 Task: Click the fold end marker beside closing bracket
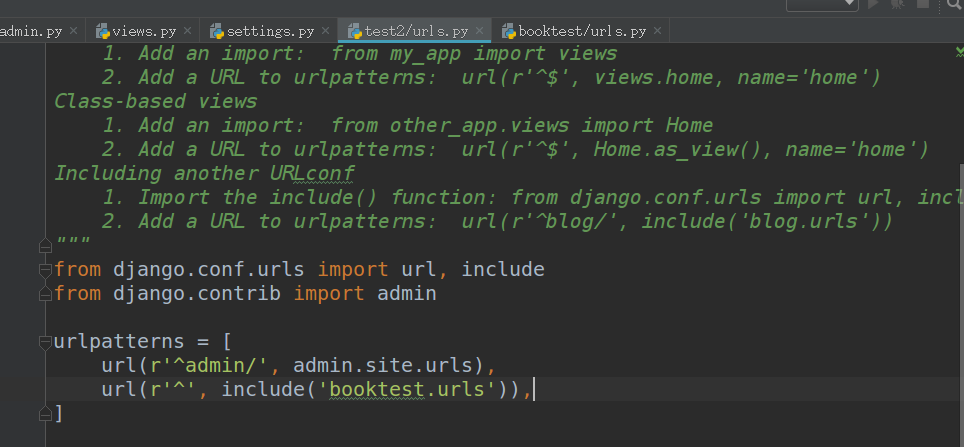click(x=45, y=414)
